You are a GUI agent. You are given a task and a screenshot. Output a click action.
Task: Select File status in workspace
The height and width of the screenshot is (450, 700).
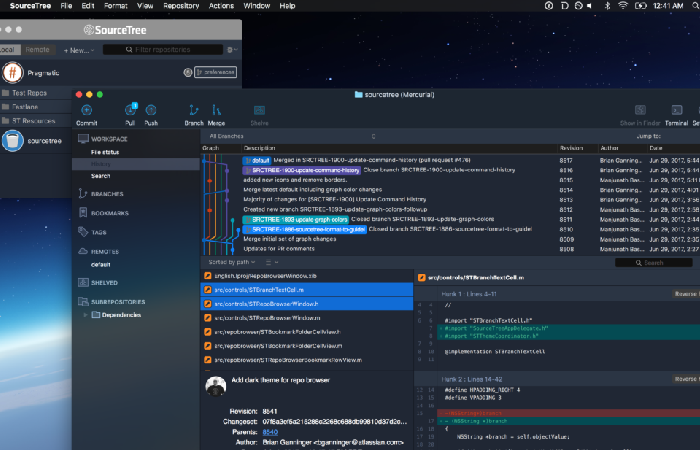point(105,152)
